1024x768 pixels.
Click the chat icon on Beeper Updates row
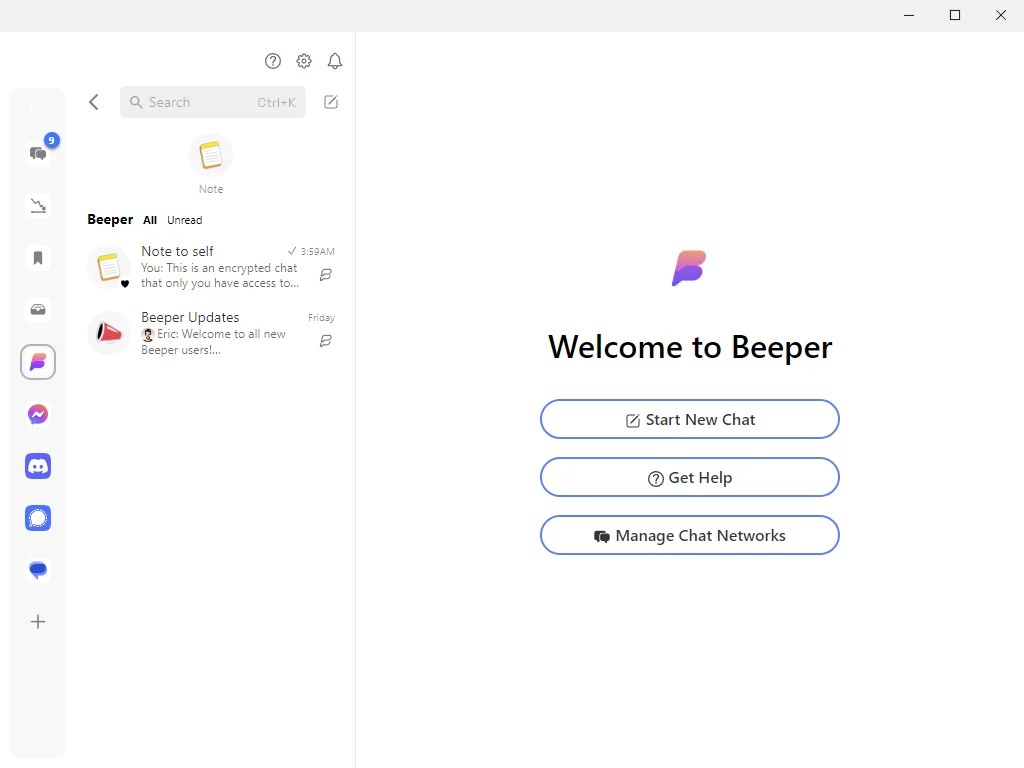[326, 341]
